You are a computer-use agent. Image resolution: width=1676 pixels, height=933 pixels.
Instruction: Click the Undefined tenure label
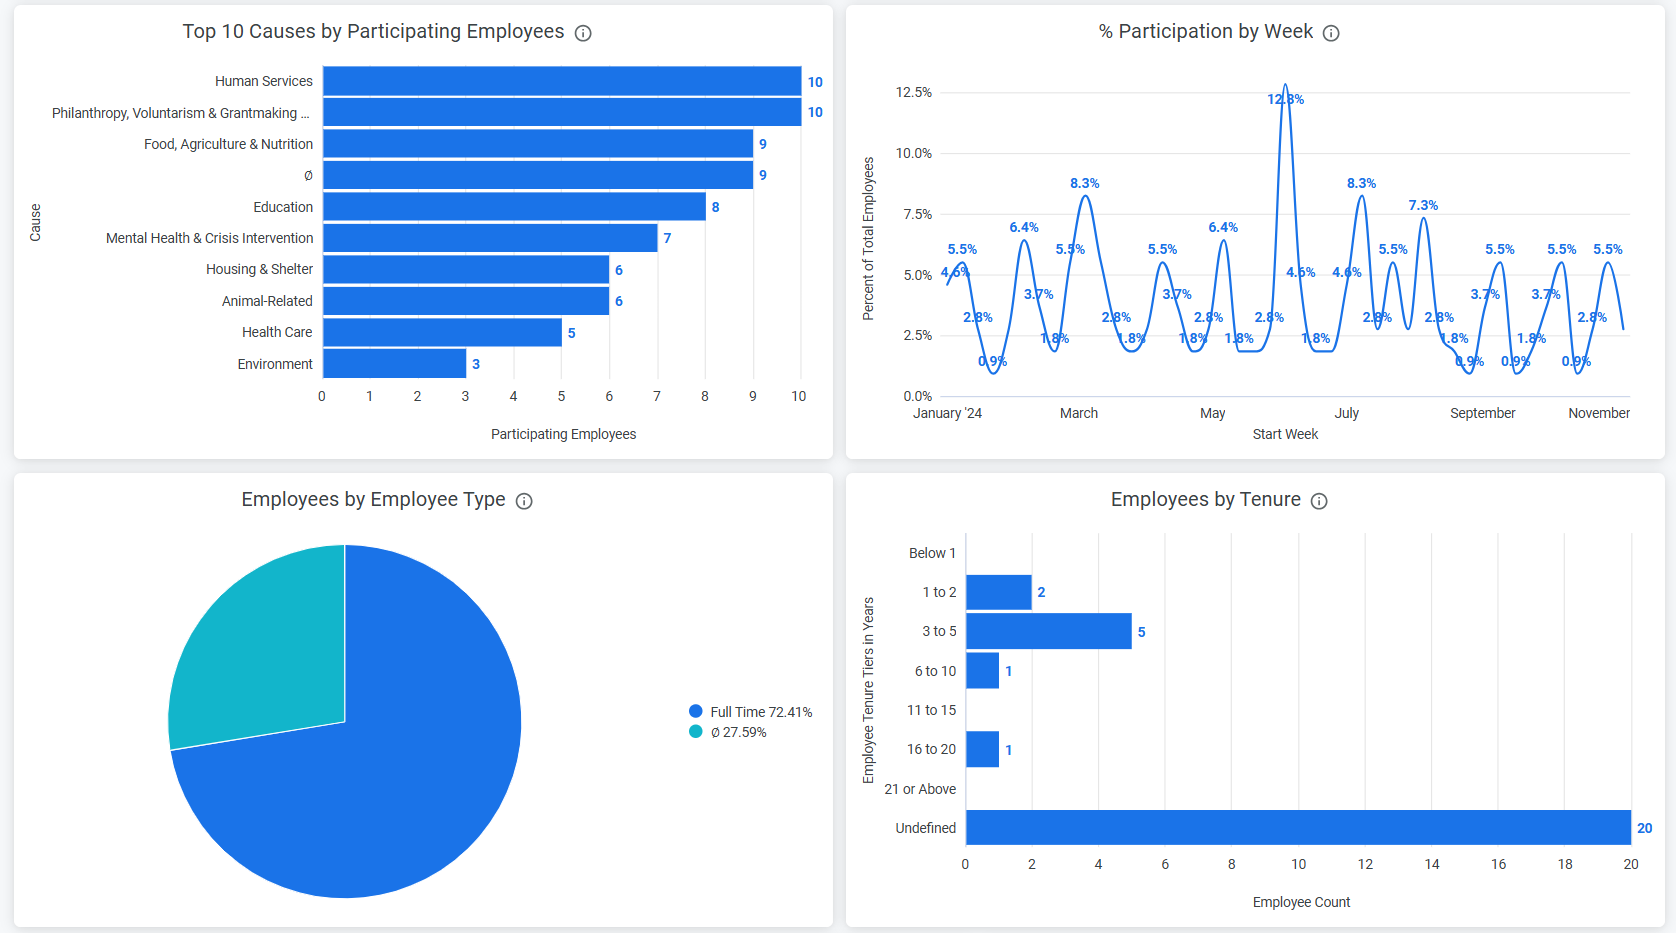[x=926, y=828]
